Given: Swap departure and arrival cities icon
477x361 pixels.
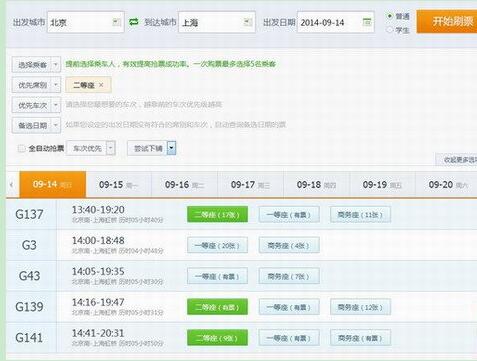Looking at the screenshot, I should click(x=134, y=22).
